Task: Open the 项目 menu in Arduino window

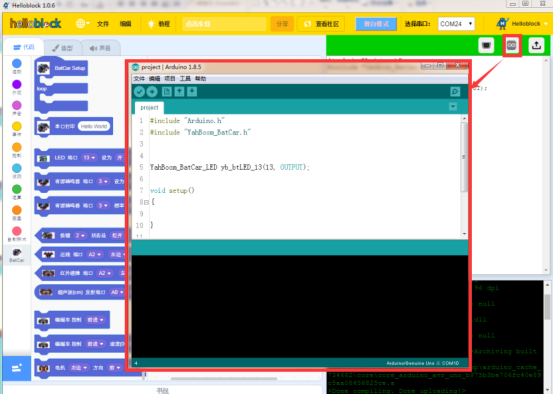Action: [x=170, y=78]
